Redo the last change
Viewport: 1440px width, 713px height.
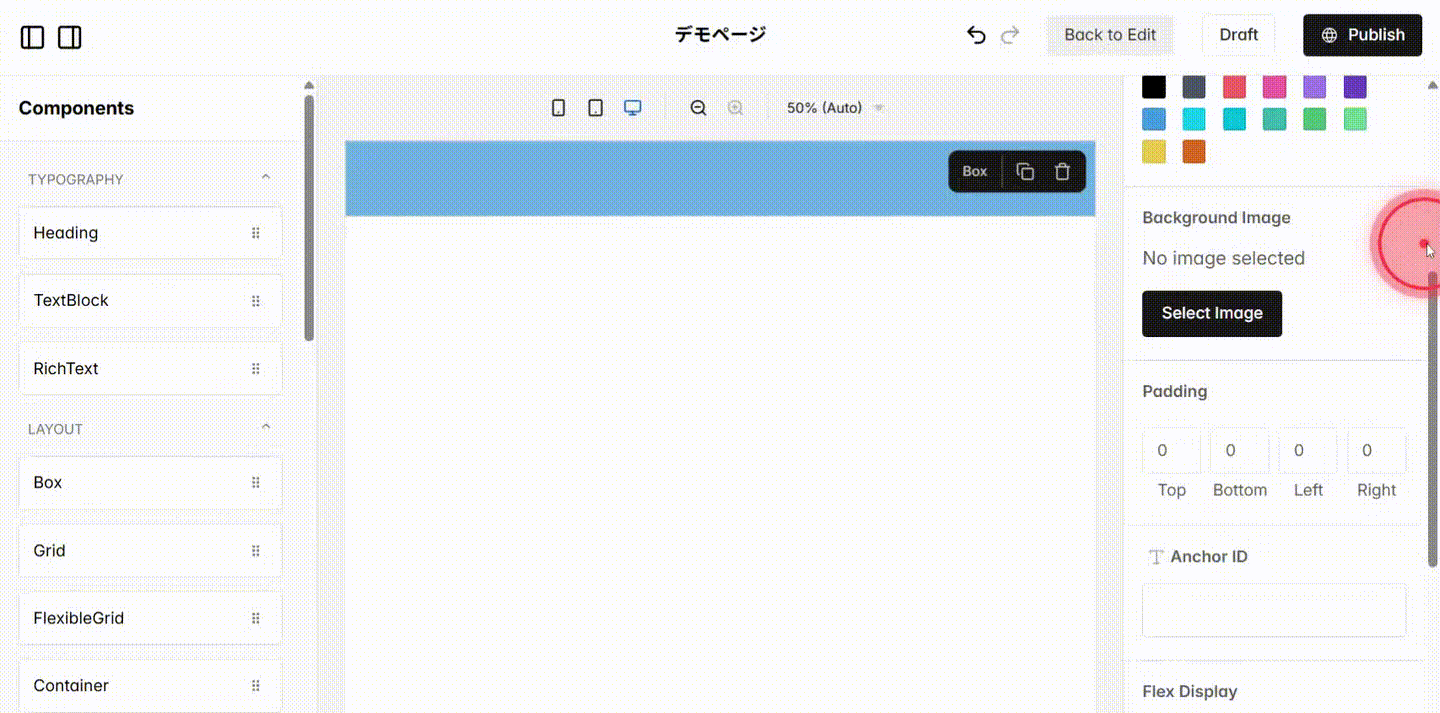click(x=1009, y=34)
